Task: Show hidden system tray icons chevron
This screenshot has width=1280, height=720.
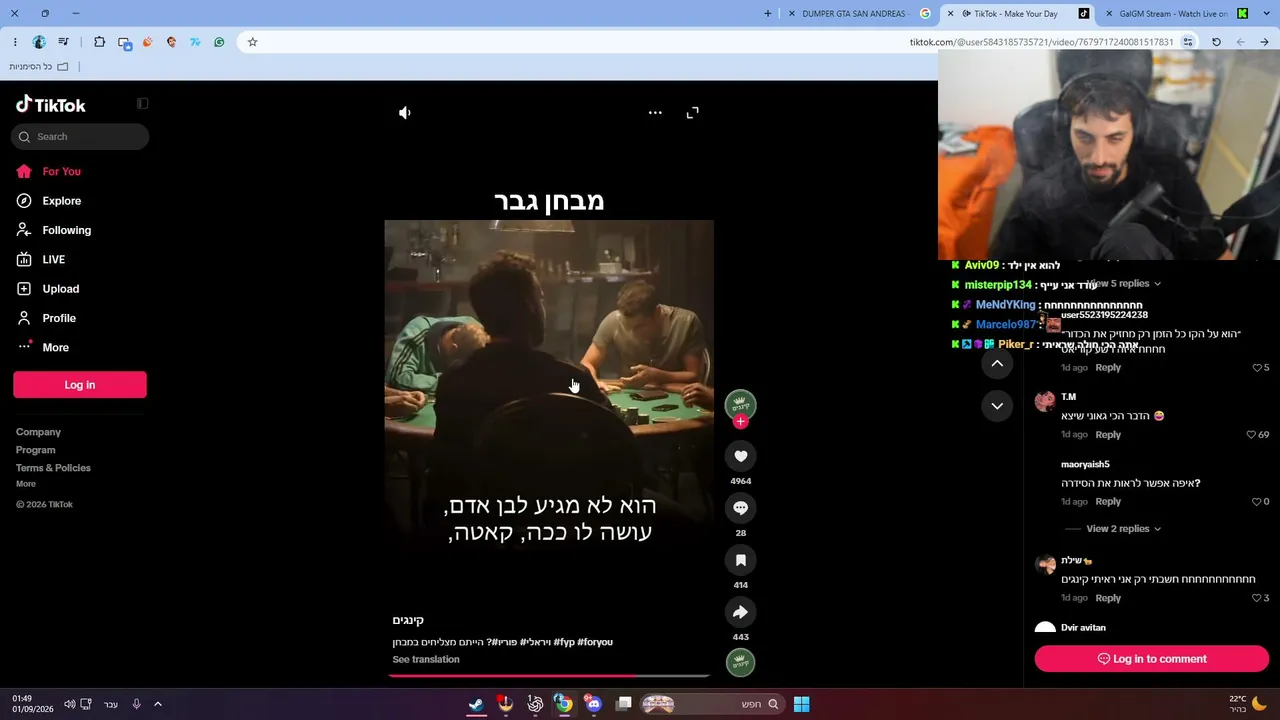Action: click(x=157, y=704)
